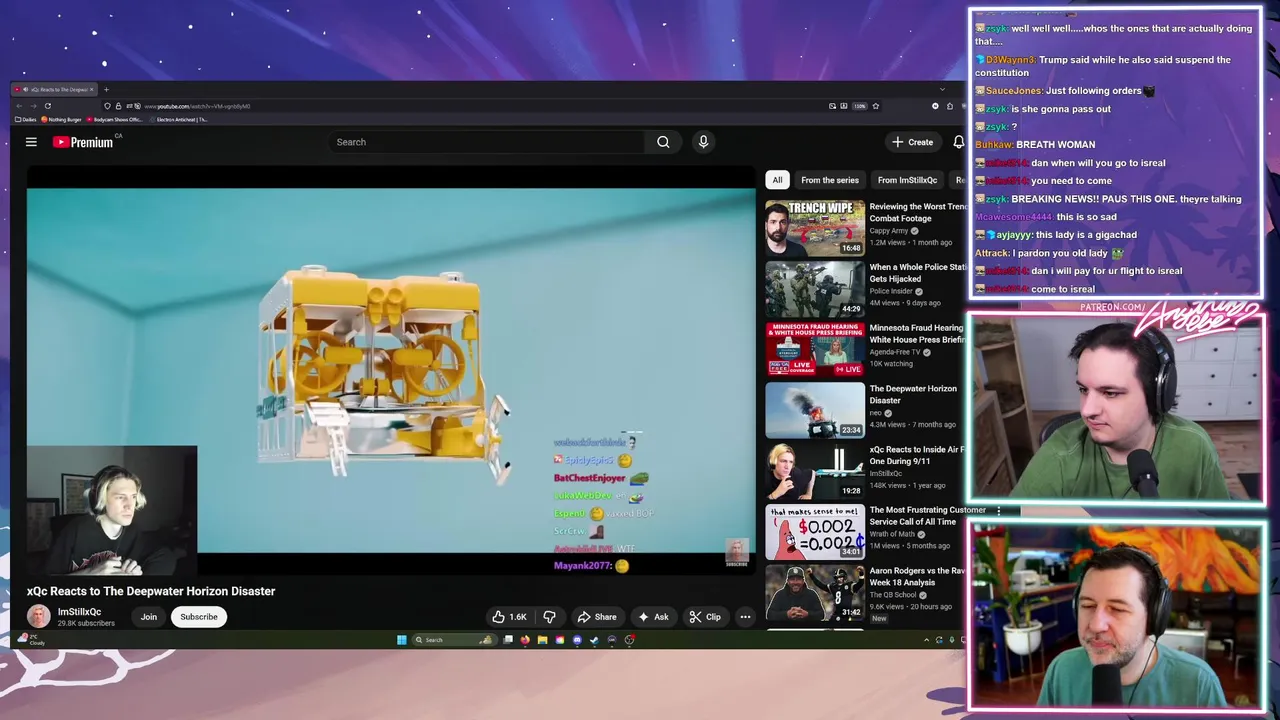Open the browser tab list dropdown arrow

[942, 89]
